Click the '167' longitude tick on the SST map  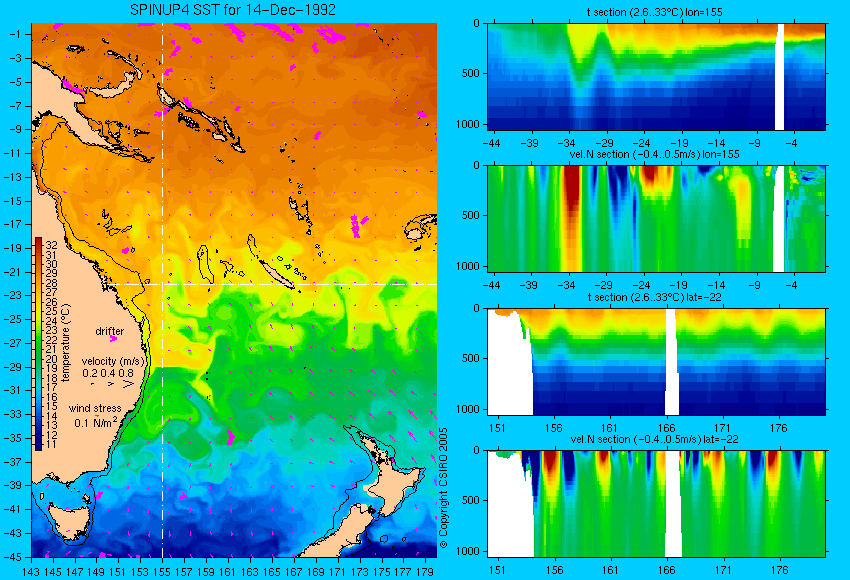[293, 571]
